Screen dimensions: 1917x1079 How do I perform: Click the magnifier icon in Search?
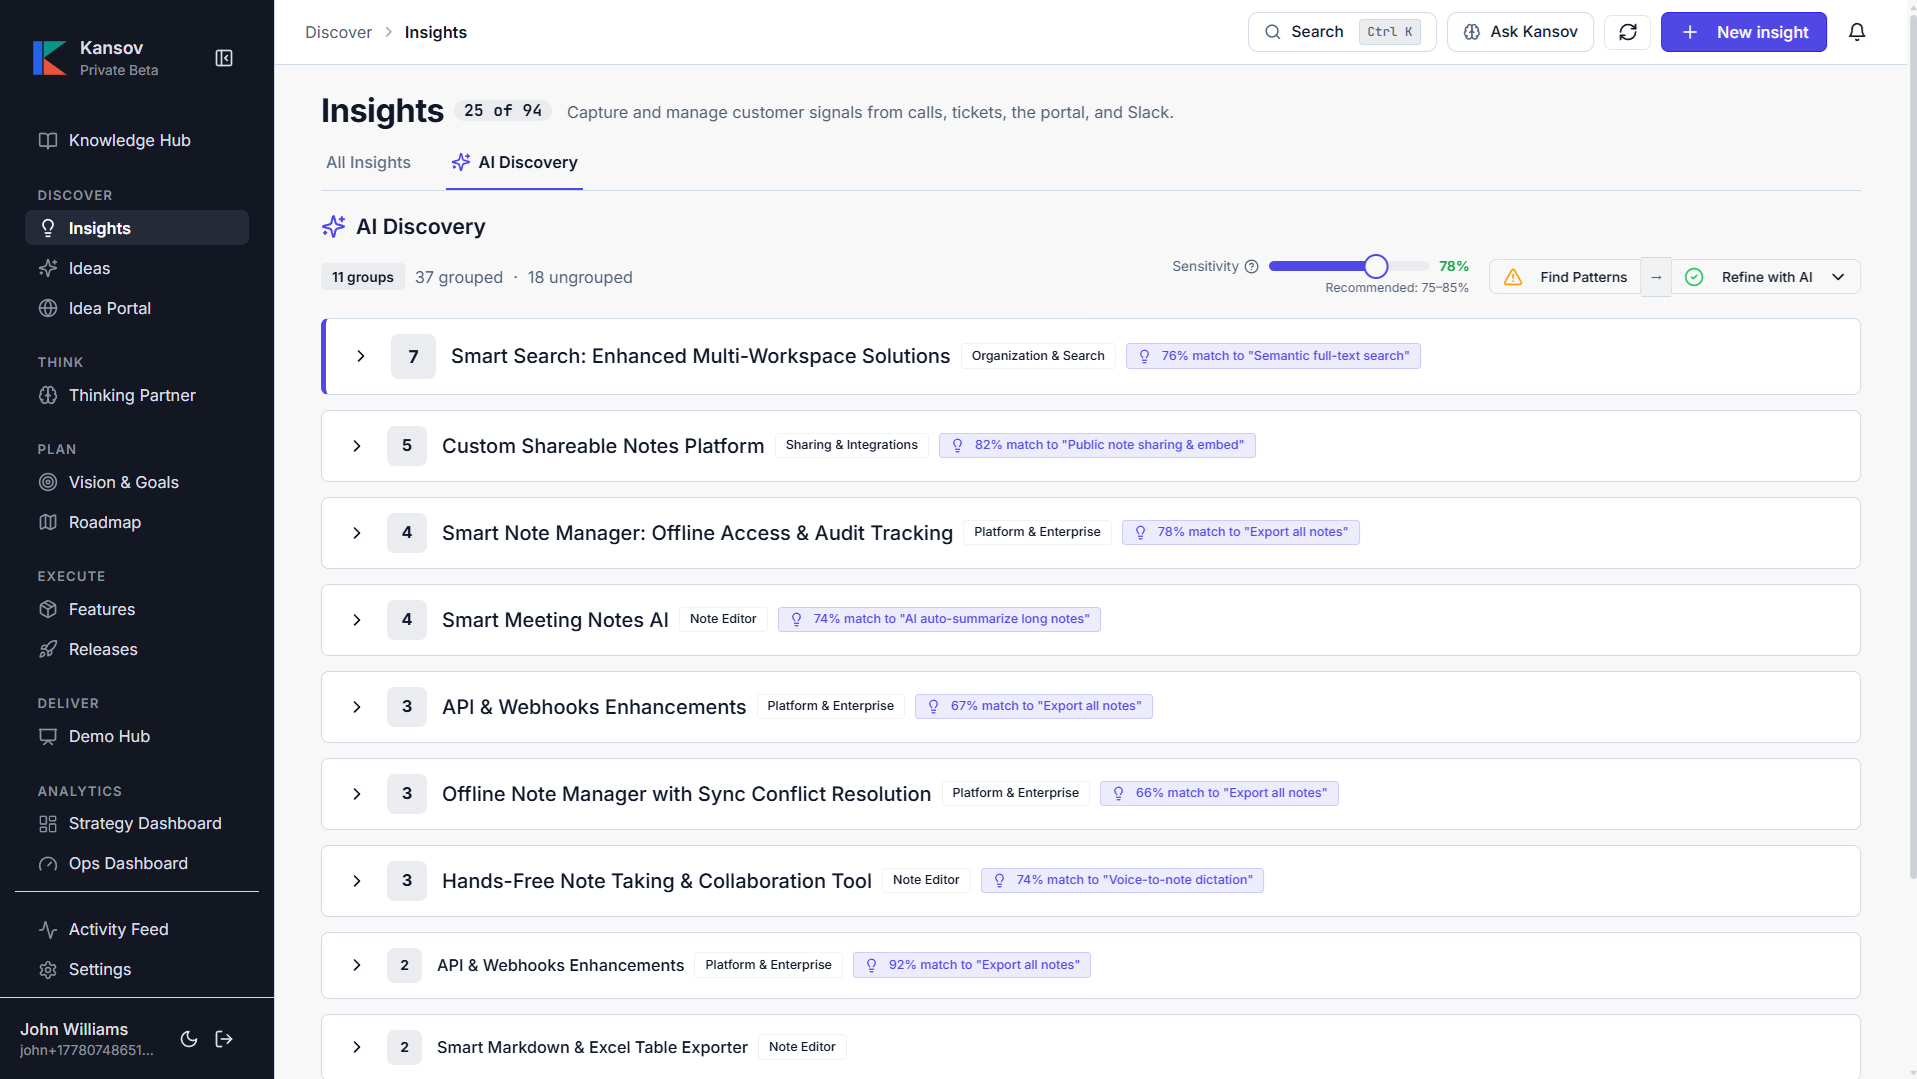[1272, 32]
